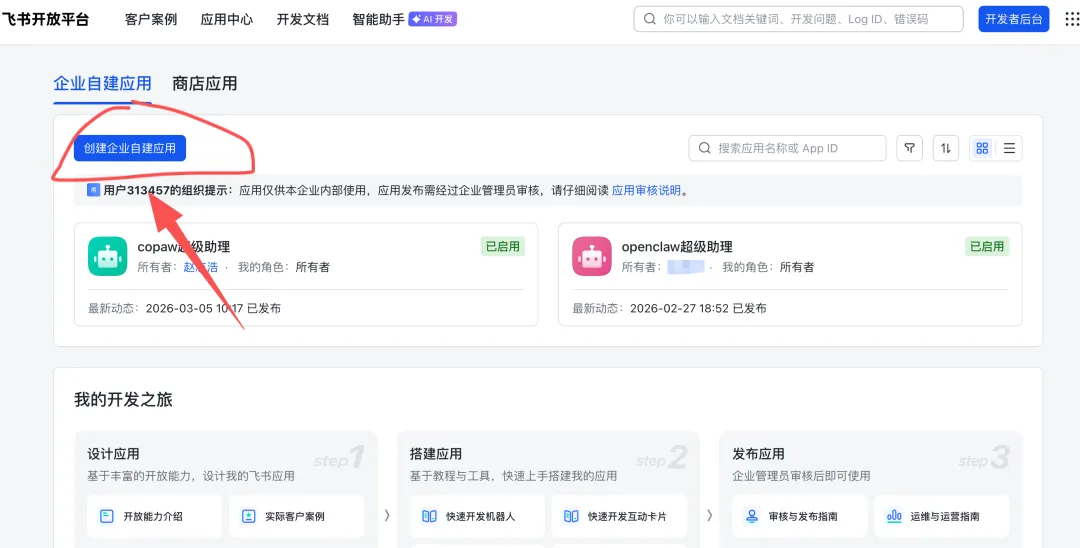The image size is (1080, 548).
Task: Open the openclaw超级助理 app card
Action: pyautogui.click(x=790, y=274)
